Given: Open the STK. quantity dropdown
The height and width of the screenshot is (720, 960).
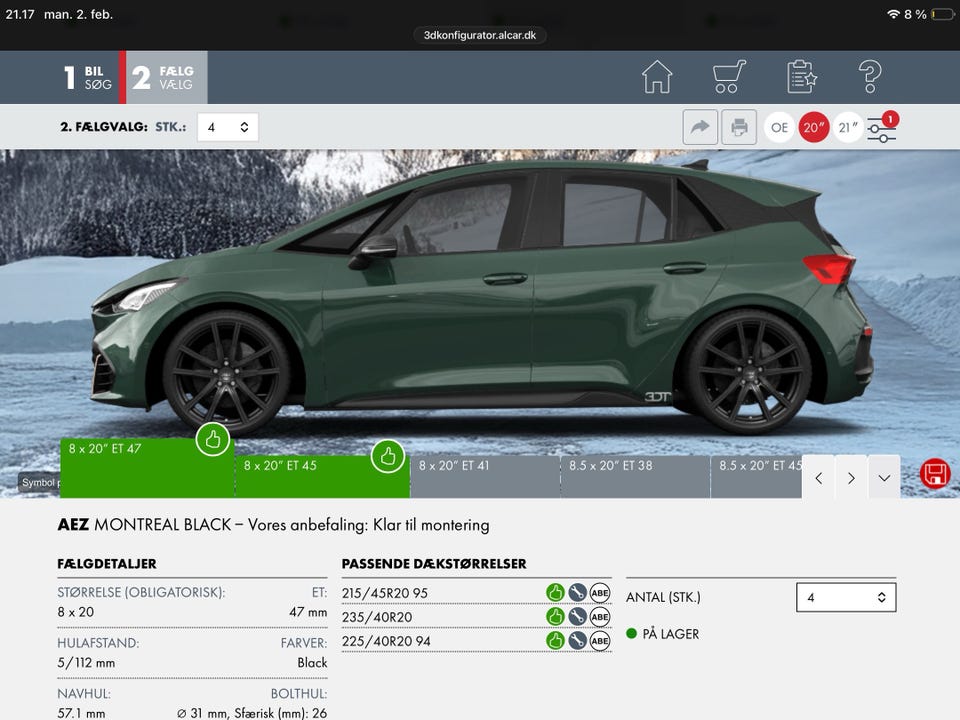Looking at the screenshot, I should coord(228,127).
